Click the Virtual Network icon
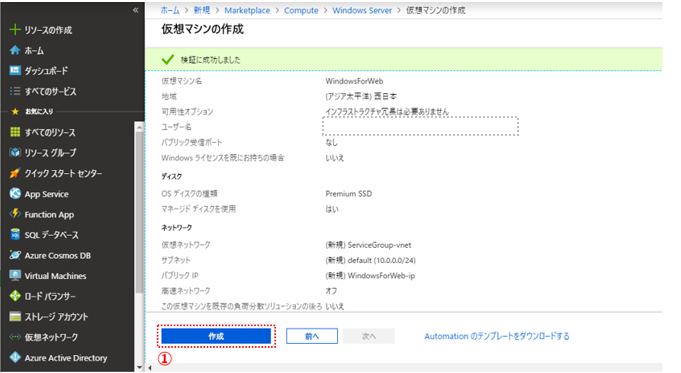 [x=15, y=337]
